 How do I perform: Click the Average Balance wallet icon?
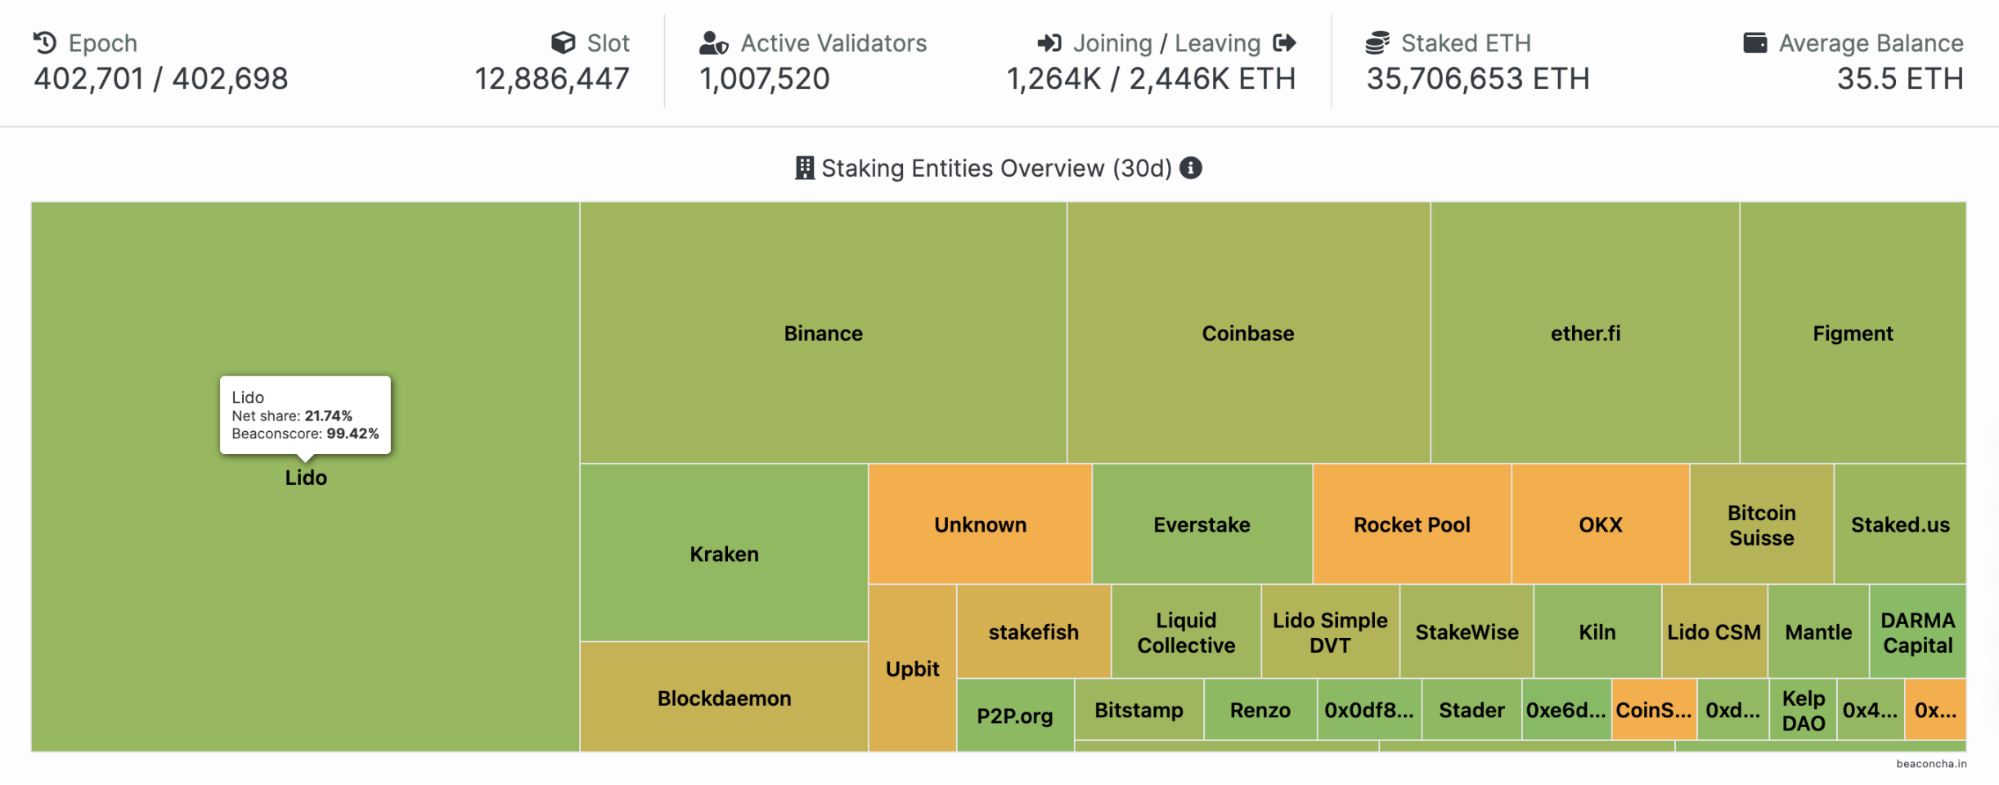1755,43
